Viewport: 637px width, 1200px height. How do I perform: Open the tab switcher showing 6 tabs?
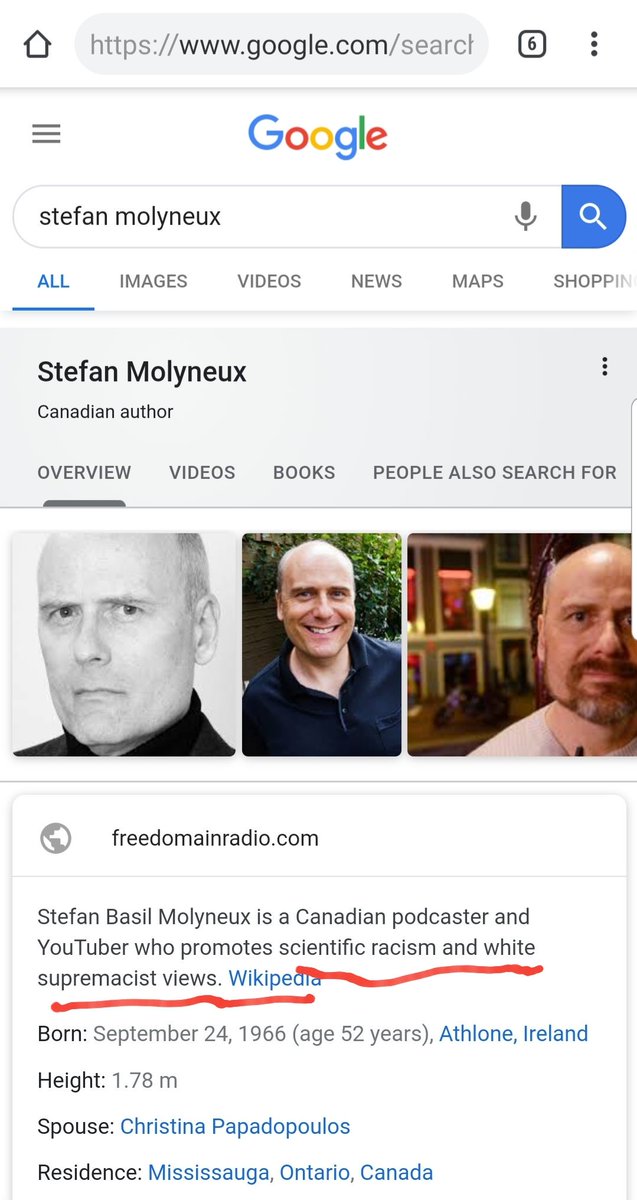pos(531,44)
